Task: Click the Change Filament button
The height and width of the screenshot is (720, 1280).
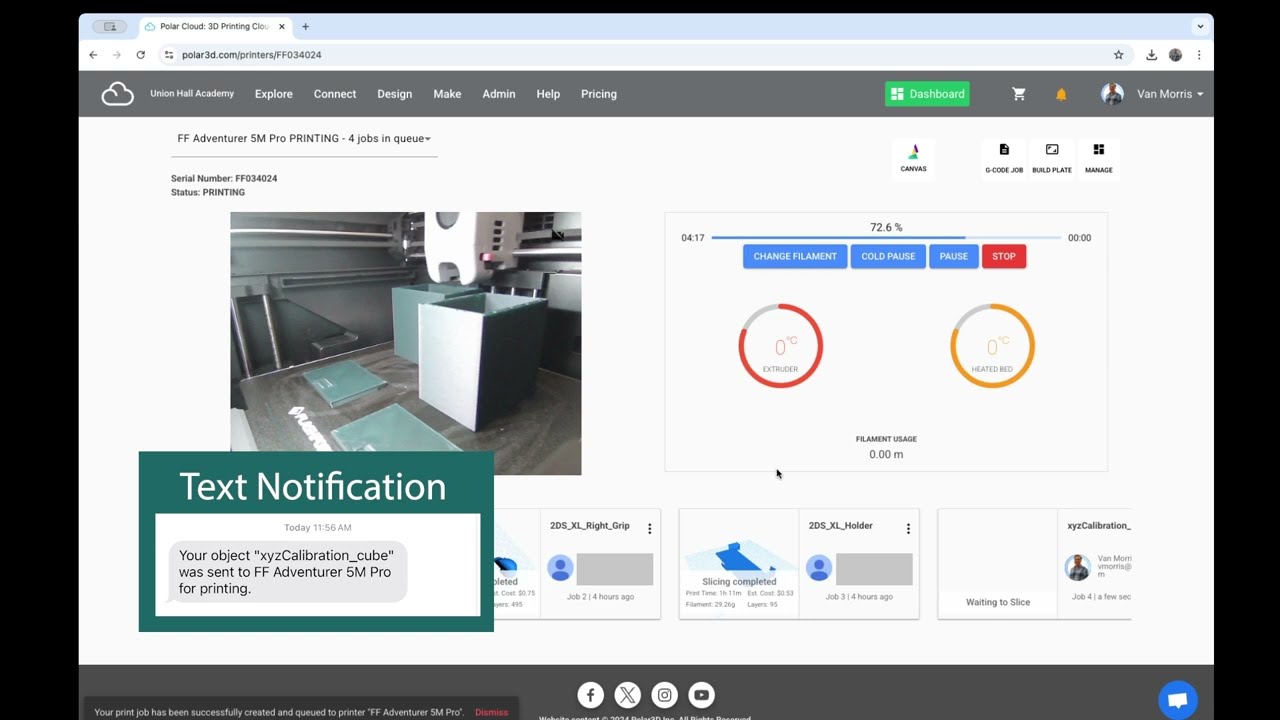Action: coord(795,257)
